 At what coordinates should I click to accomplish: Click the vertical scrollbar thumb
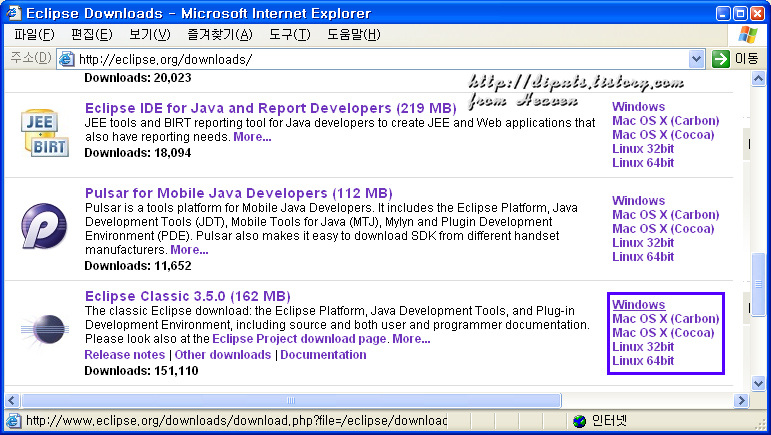[x=758, y=284]
